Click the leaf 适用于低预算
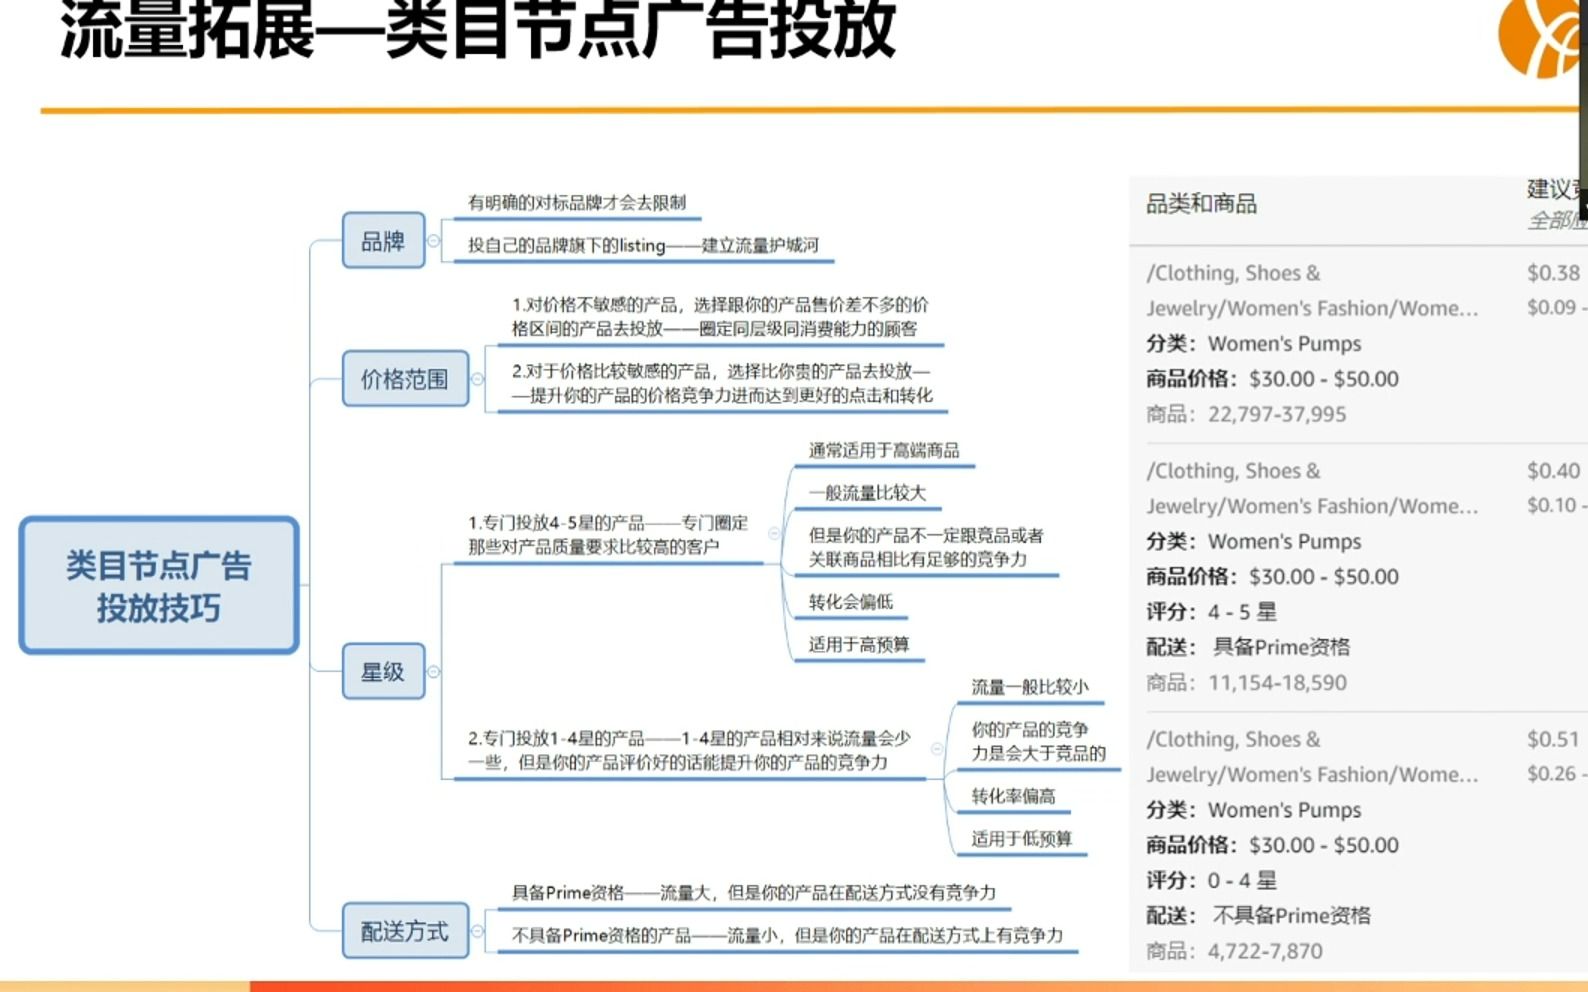 [1021, 839]
